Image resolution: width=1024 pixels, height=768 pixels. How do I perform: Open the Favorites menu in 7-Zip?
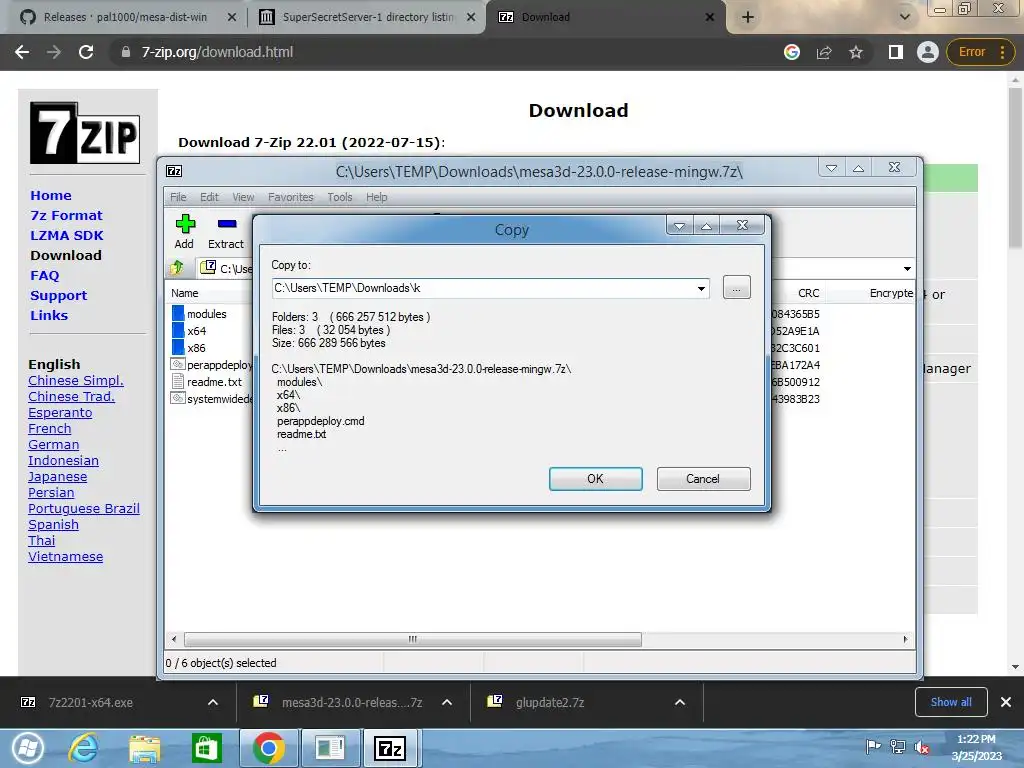(291, 197)
